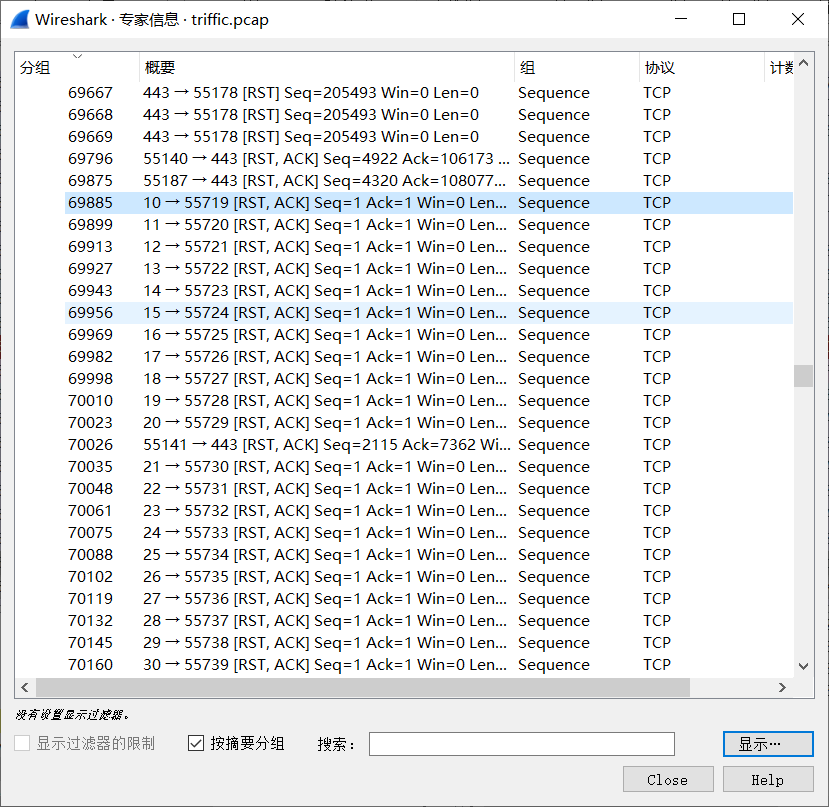Click the Close button

point(668,780)
